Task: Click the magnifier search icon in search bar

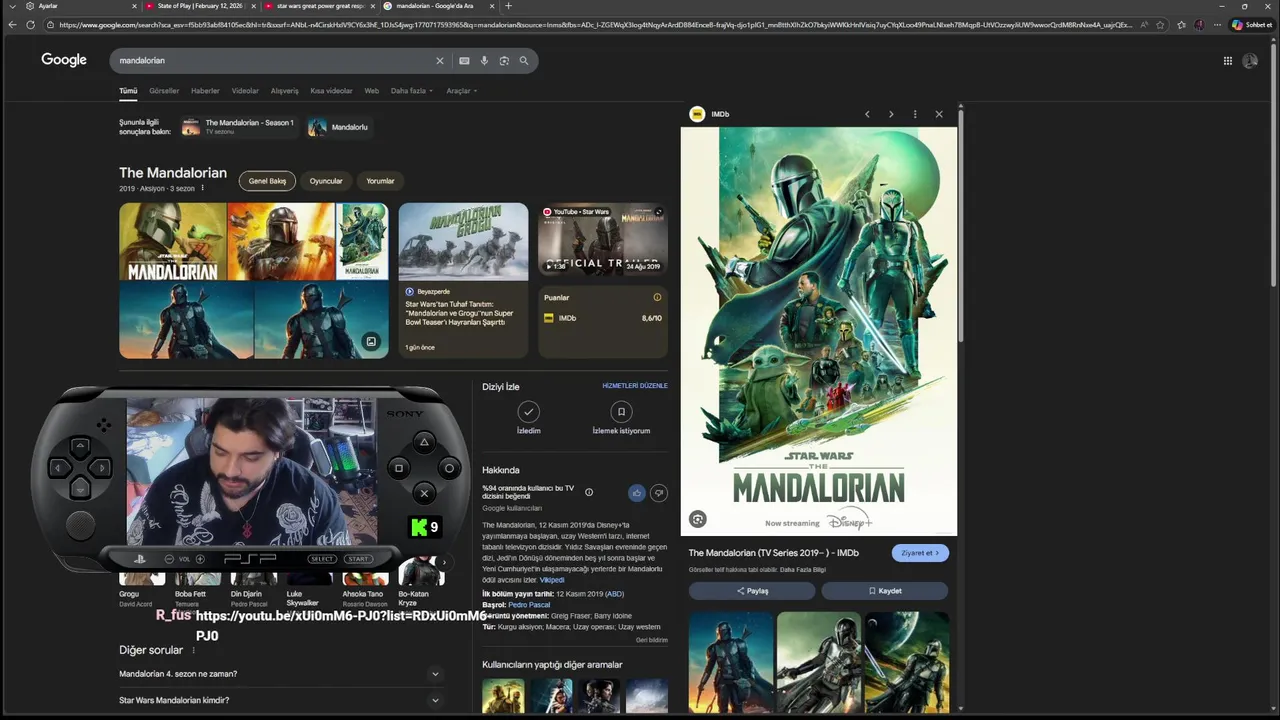Action: coord(524,61)
